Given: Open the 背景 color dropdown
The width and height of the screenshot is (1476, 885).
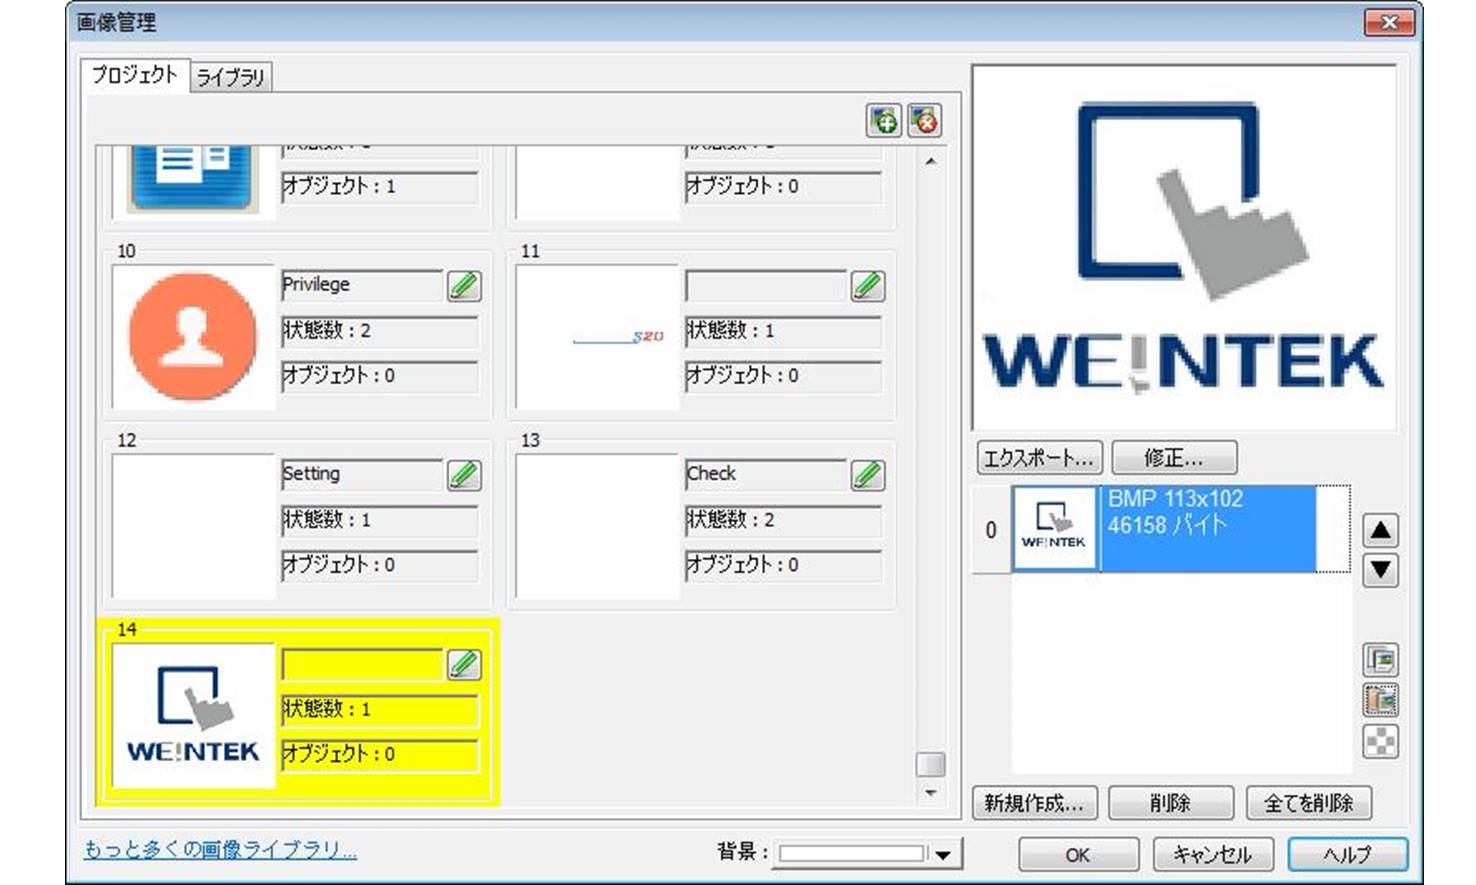Looking at the screenshot, I should click(x=942, y=854).
